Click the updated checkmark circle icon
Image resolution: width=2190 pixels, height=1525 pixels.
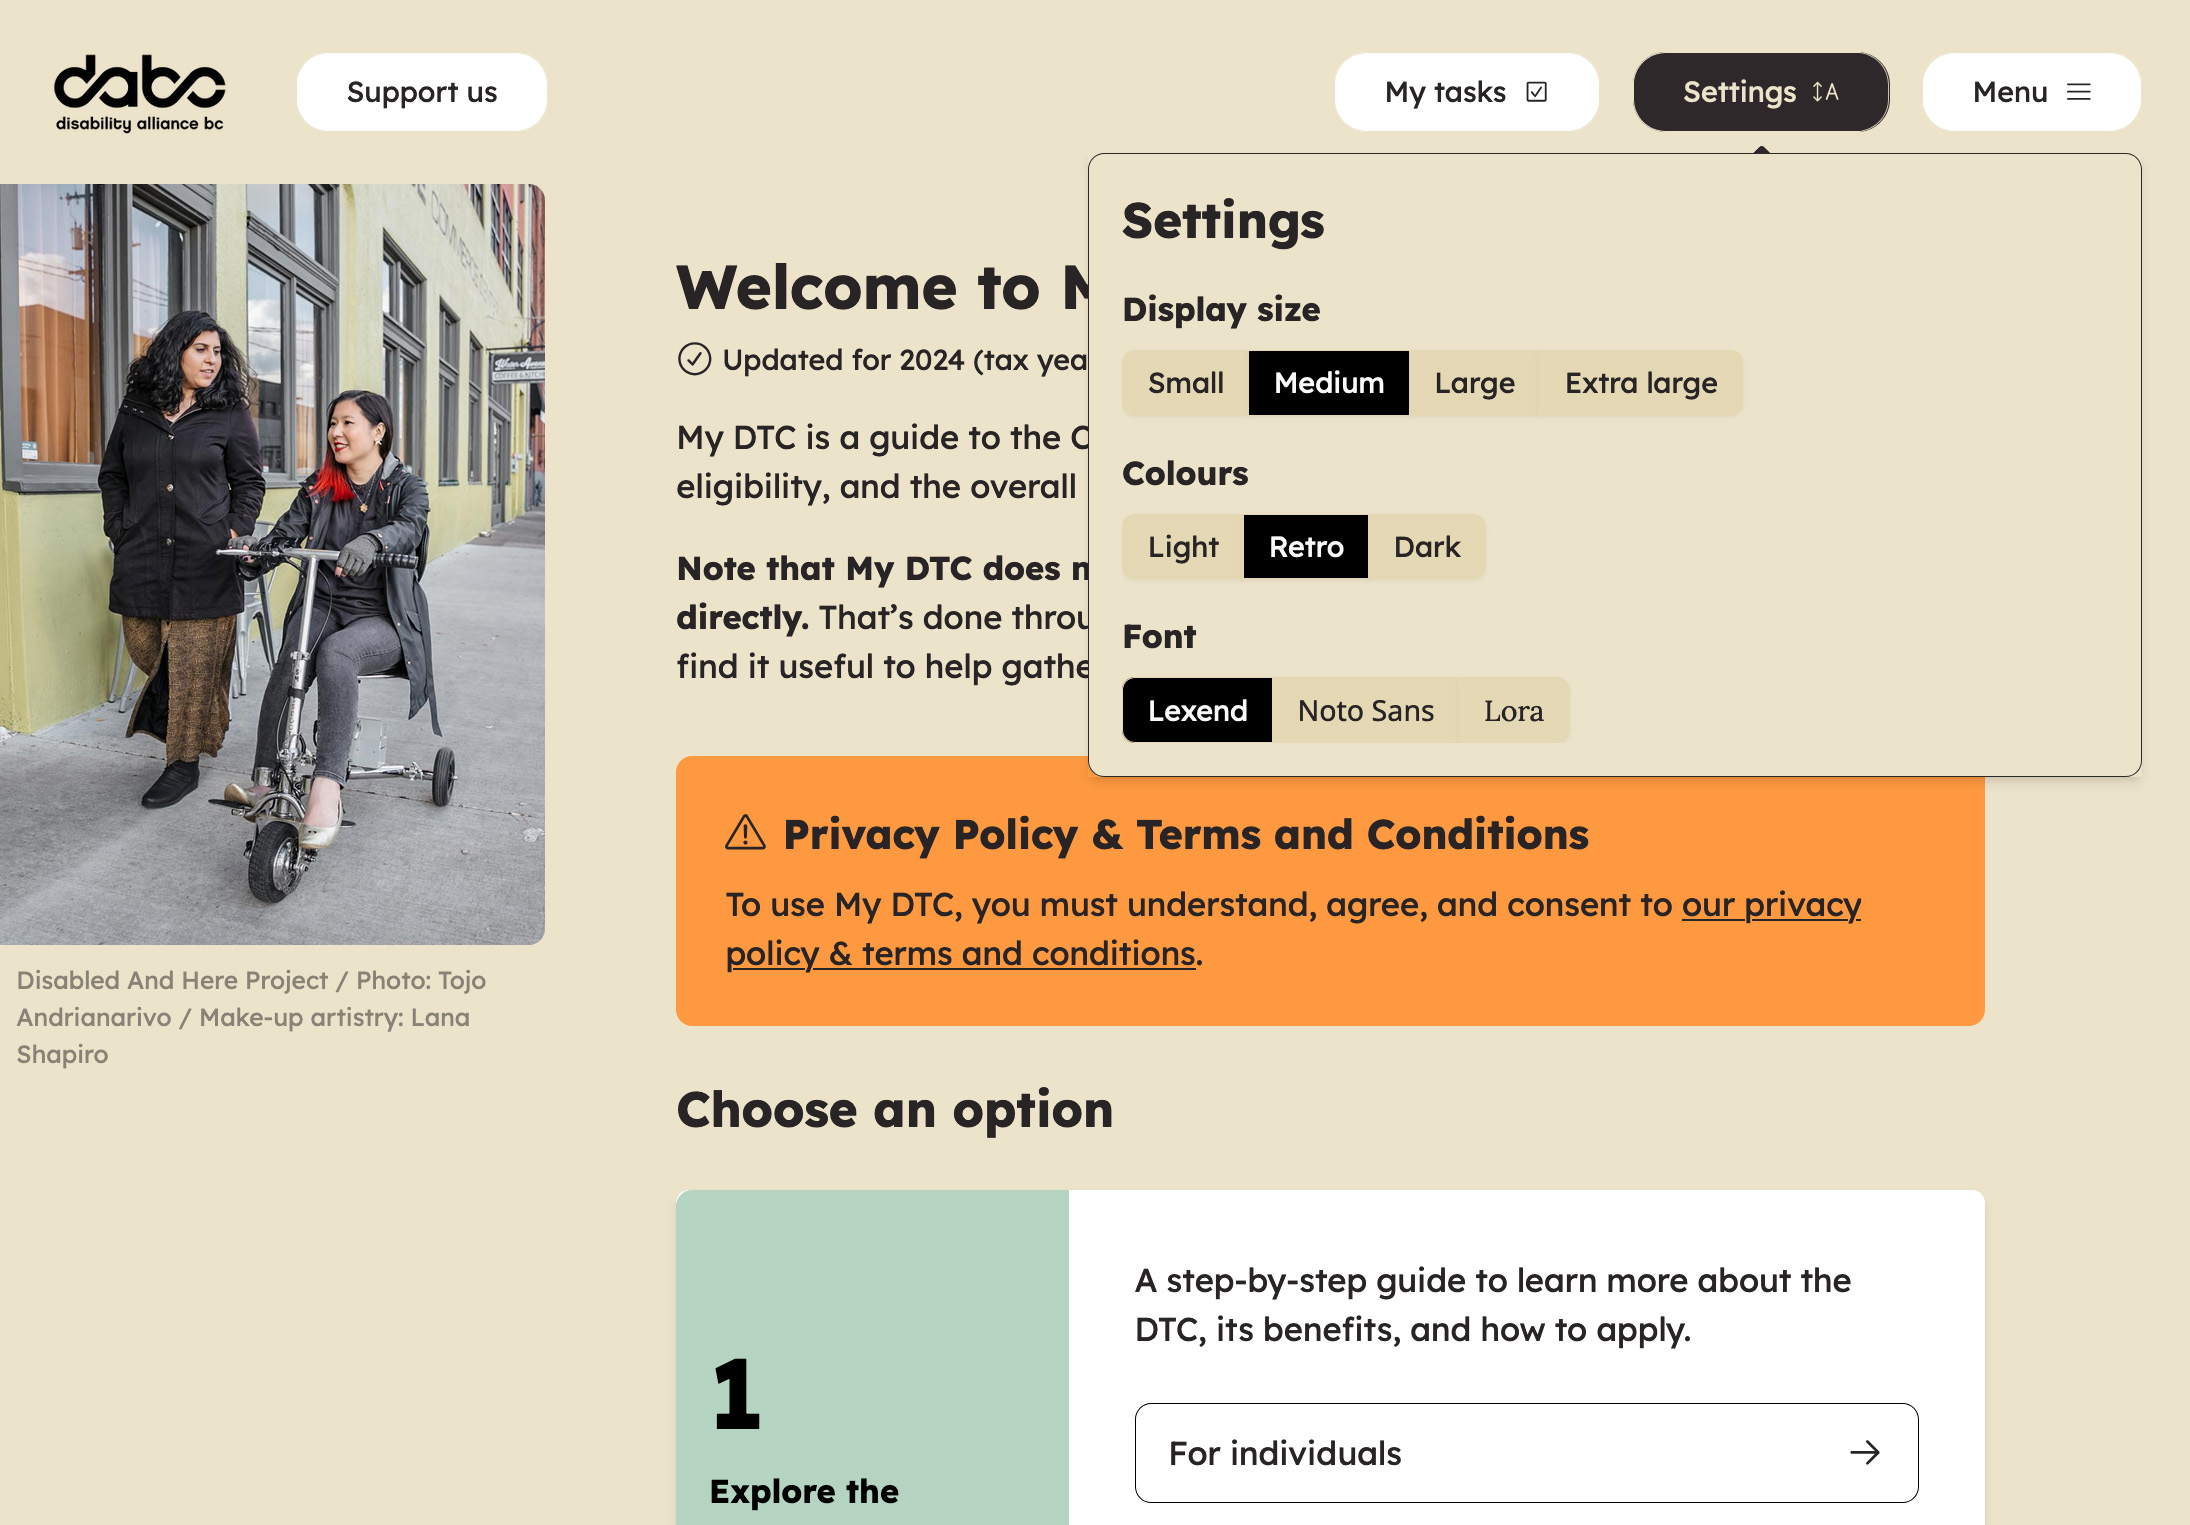point(694,359)
